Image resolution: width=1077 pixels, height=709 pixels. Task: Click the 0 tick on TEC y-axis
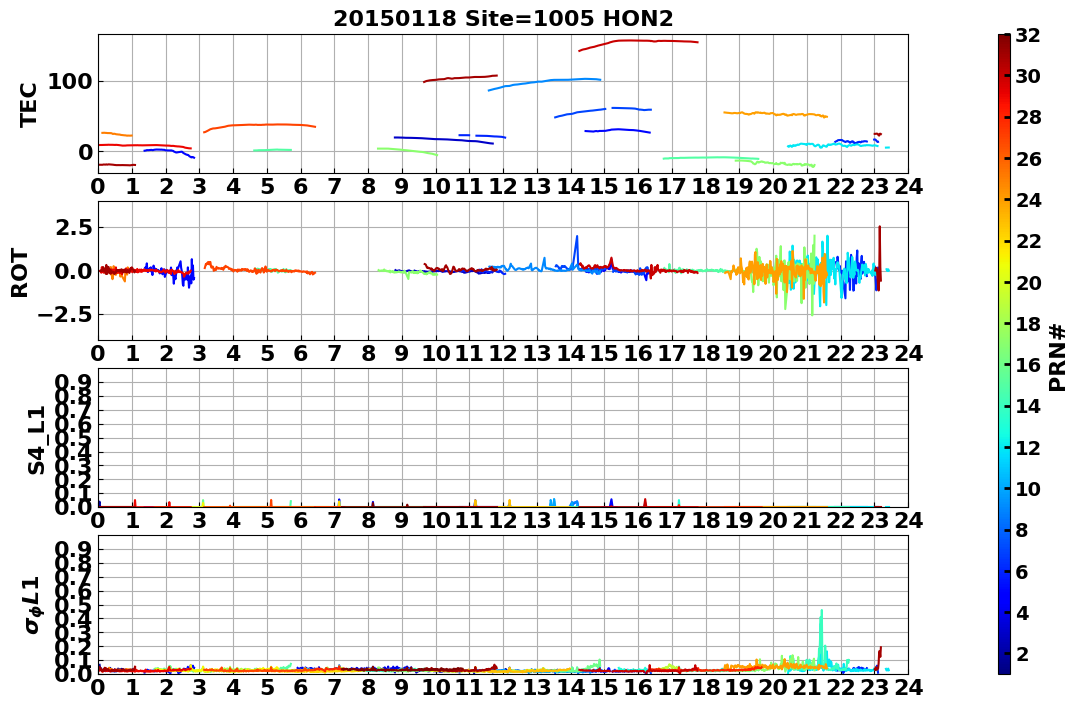[84, 152]
